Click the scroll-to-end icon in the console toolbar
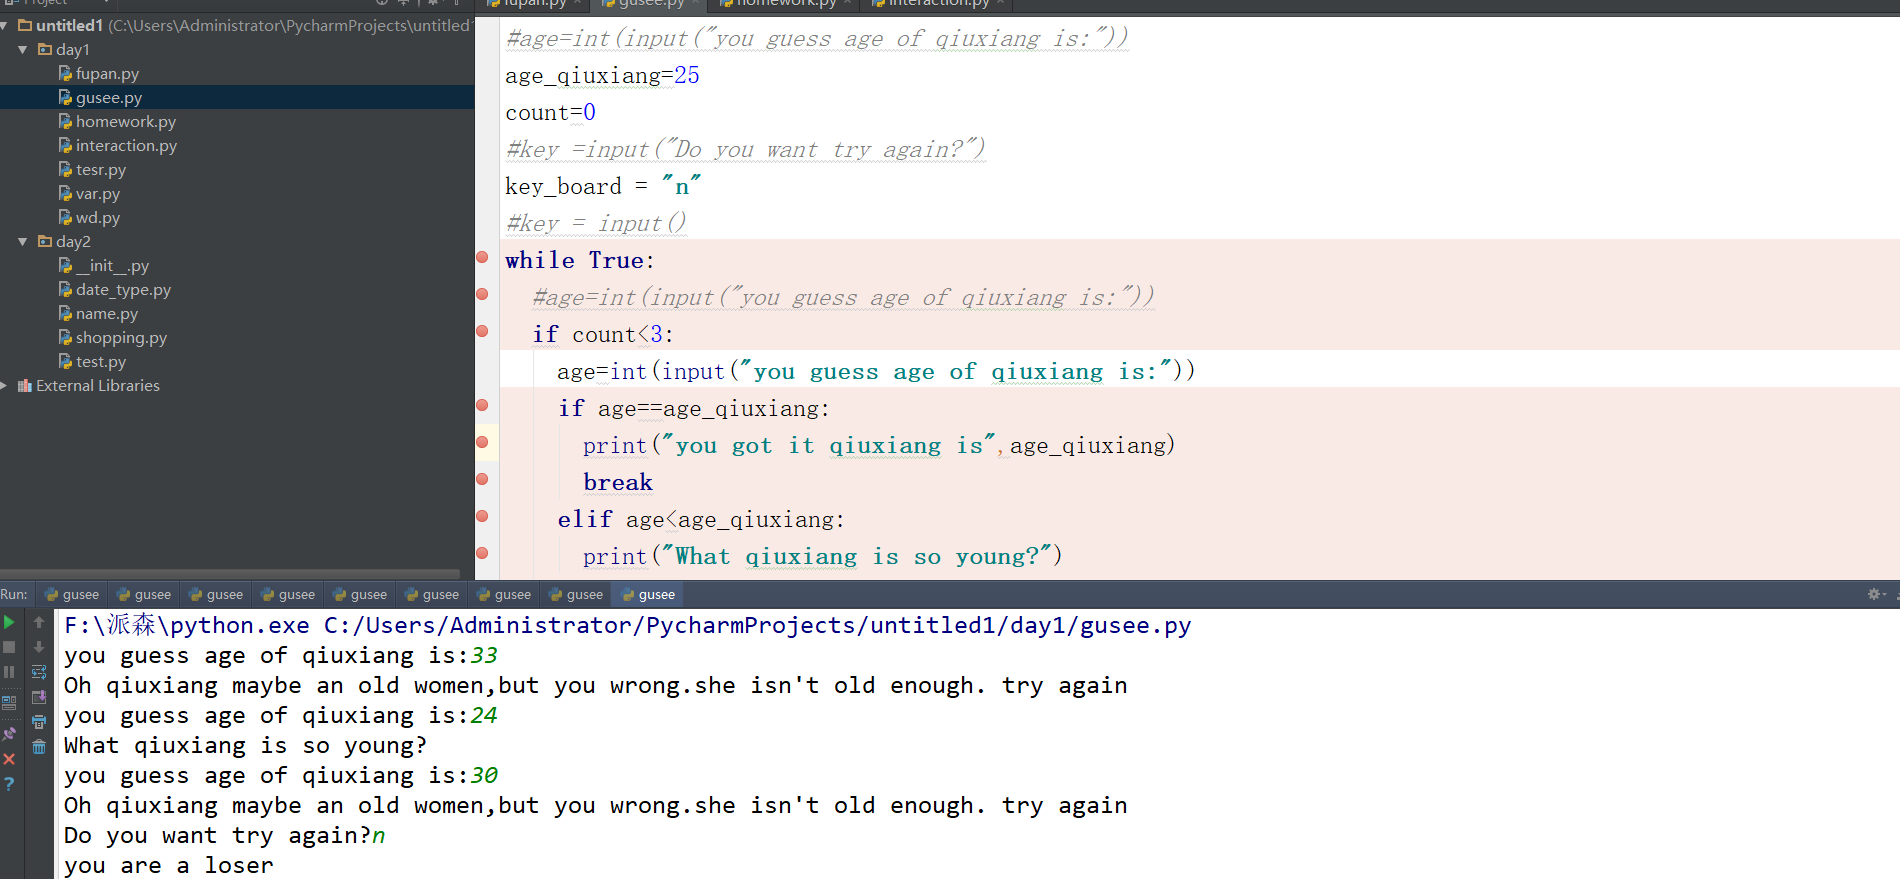1900x879 pixels. [x=39, y=697]
